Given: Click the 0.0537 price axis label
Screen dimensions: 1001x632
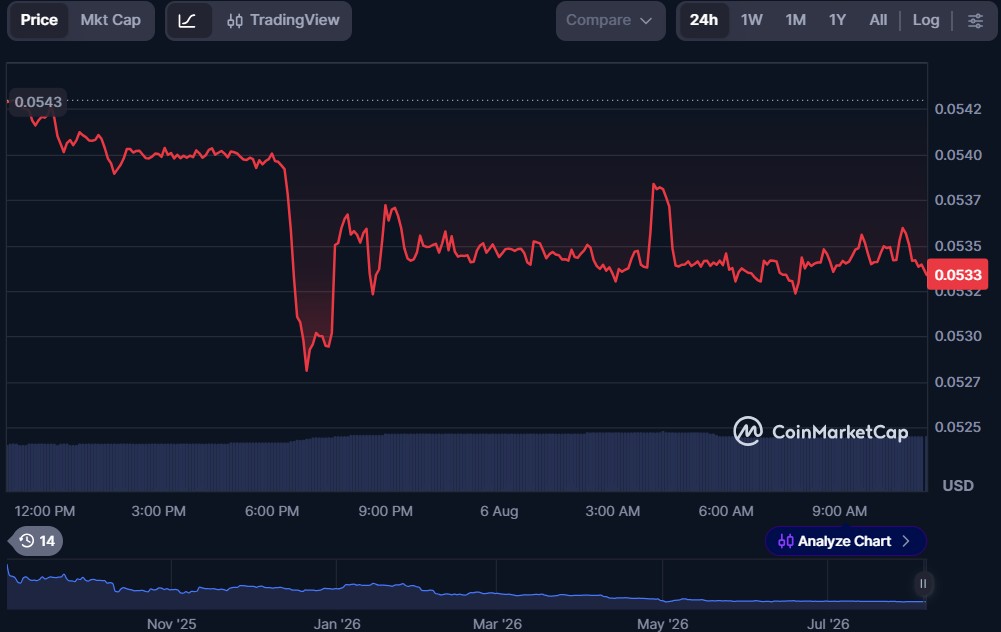Looking at the screenshot, I should click(958, 200).
